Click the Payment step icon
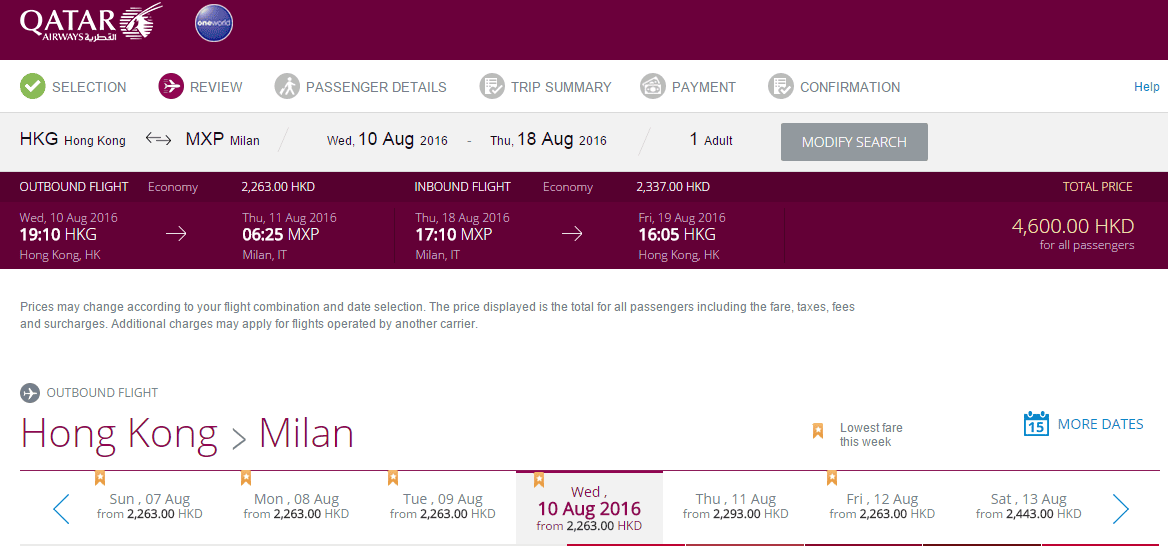The width and height of the screenshot is (1168, 546). click(x=653, y=87)
